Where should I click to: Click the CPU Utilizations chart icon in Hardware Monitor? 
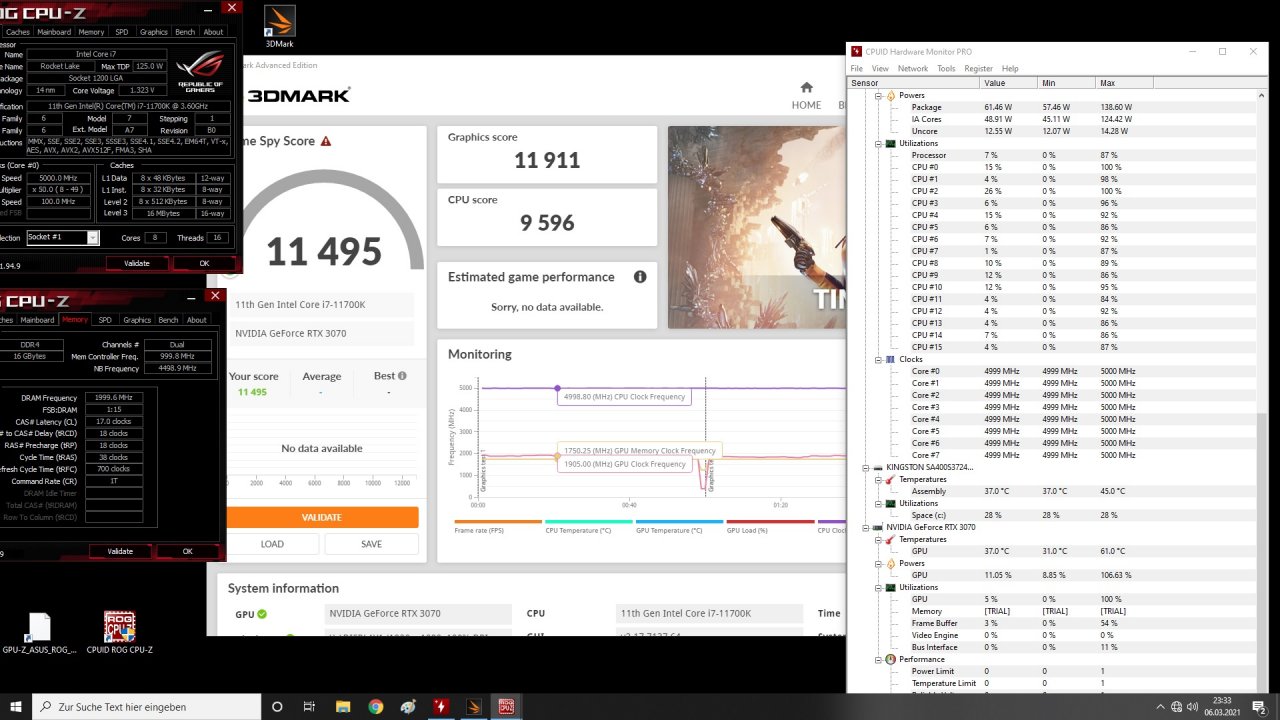point(891,143)
